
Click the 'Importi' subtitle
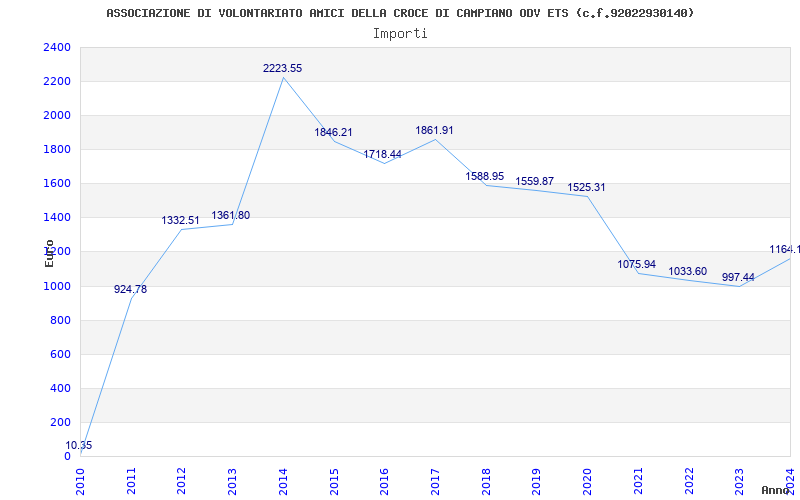(x=400, y=34)
